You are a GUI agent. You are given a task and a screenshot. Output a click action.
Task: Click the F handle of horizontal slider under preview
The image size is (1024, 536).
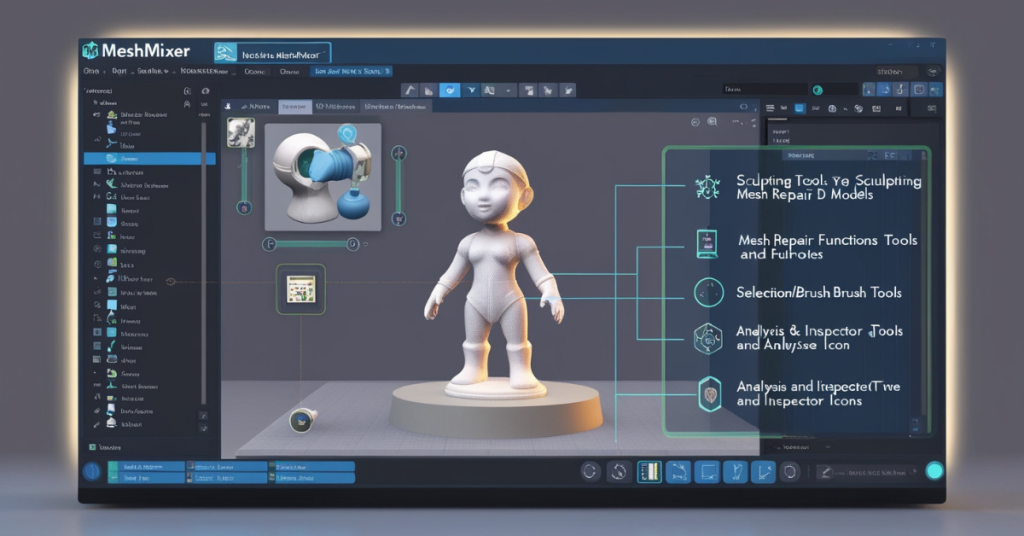point(268,244)
